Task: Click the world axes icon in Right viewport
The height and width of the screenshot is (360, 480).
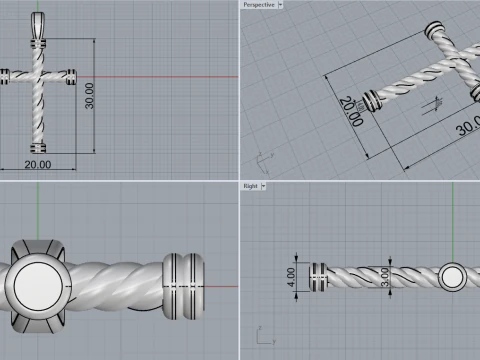Action: click(266, 335)
